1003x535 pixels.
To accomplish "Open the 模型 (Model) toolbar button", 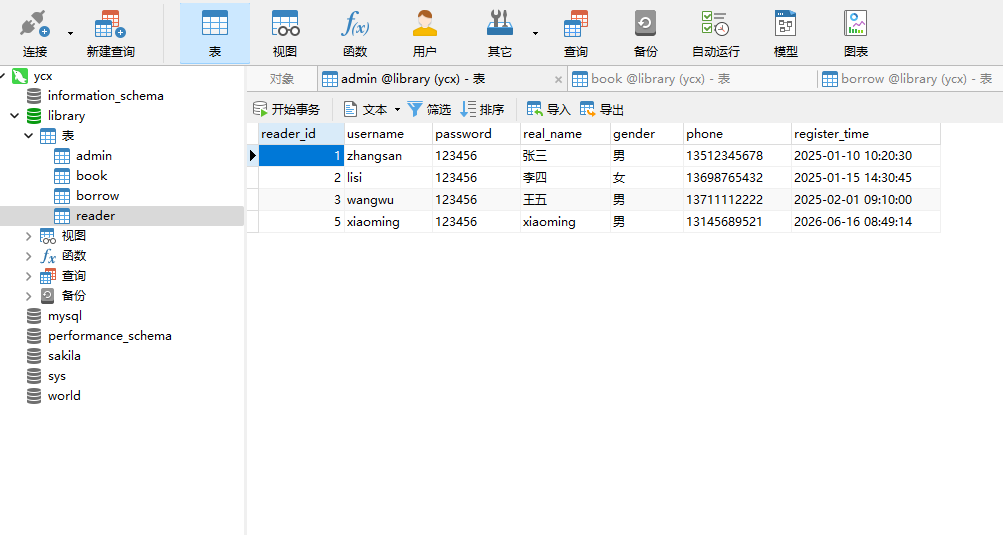I will [x=786, y=33].
